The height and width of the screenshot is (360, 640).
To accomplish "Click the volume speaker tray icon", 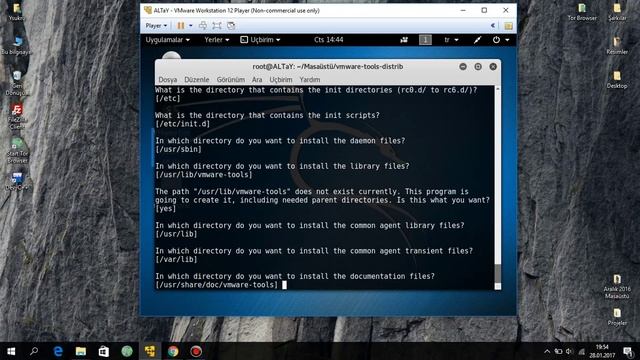I will (x=569, y=351).
